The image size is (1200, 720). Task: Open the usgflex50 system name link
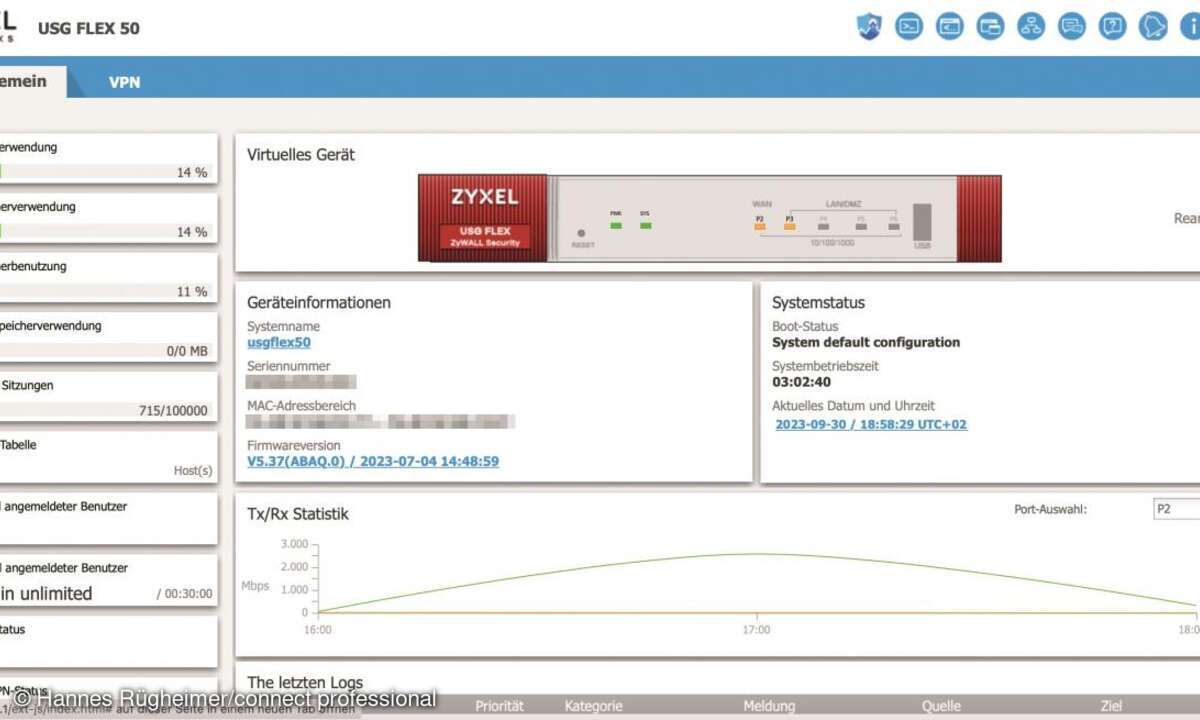click(x=279, y=342)
